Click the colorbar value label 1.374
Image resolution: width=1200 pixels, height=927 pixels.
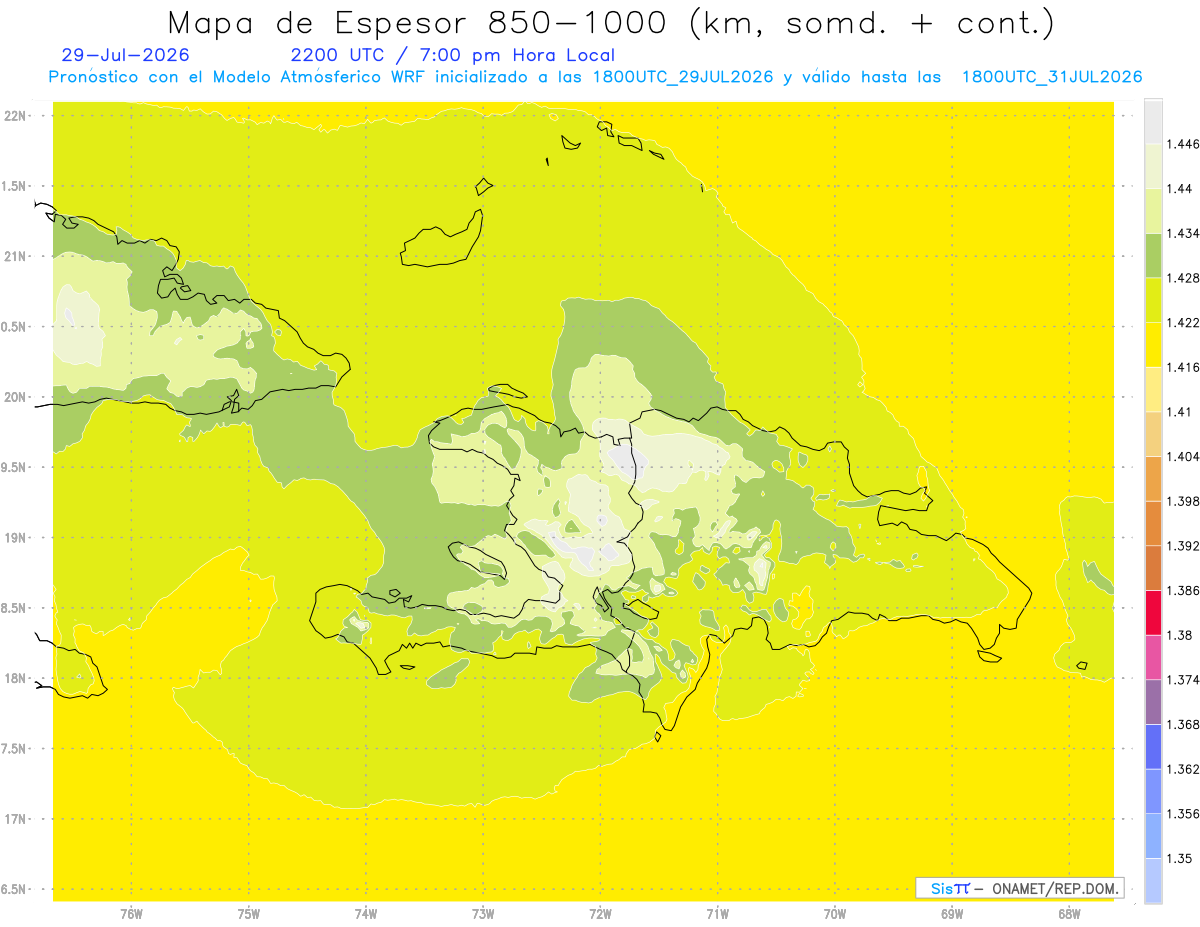pos(1183,680)
